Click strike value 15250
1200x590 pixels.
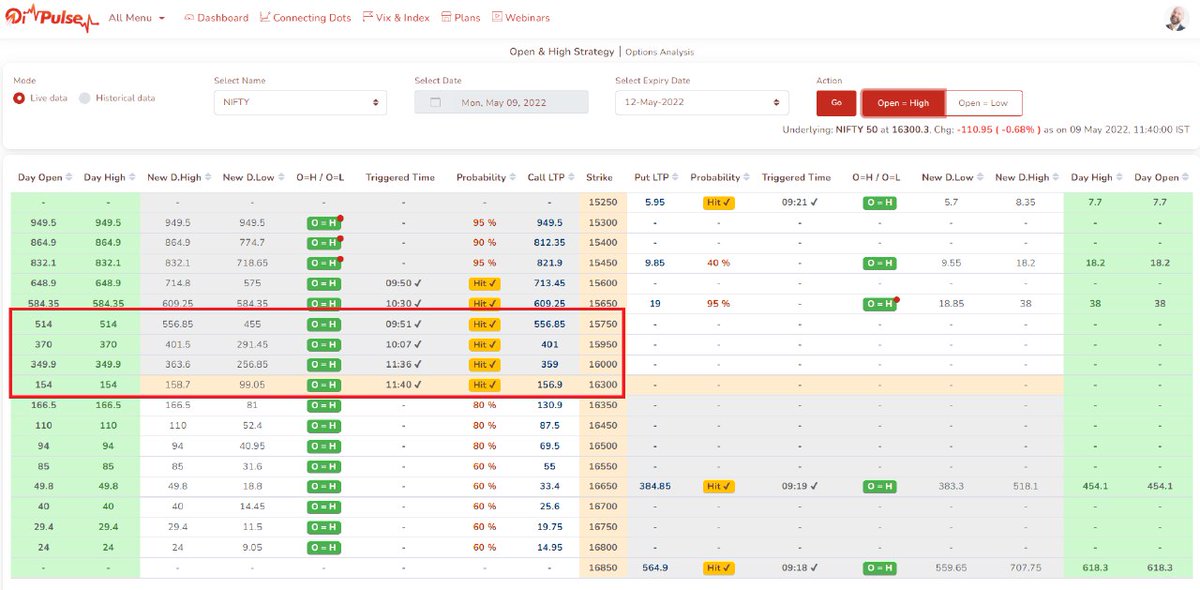point(602,201)
